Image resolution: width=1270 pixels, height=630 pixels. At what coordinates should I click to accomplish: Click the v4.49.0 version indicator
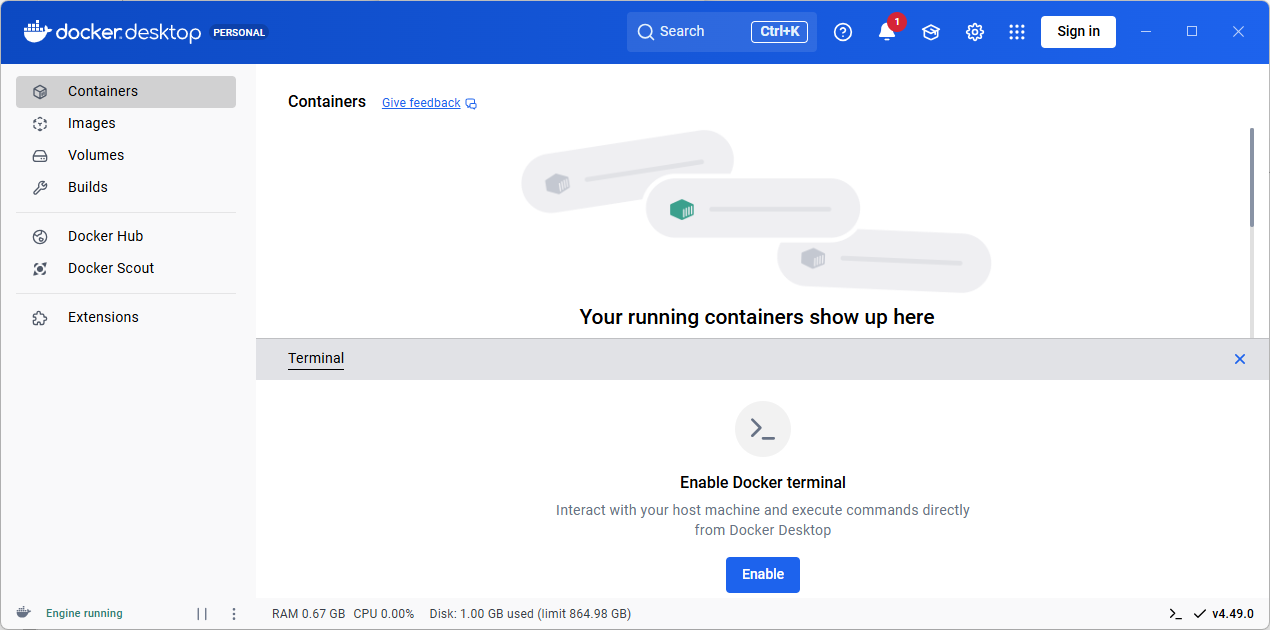coord(1233,614)
